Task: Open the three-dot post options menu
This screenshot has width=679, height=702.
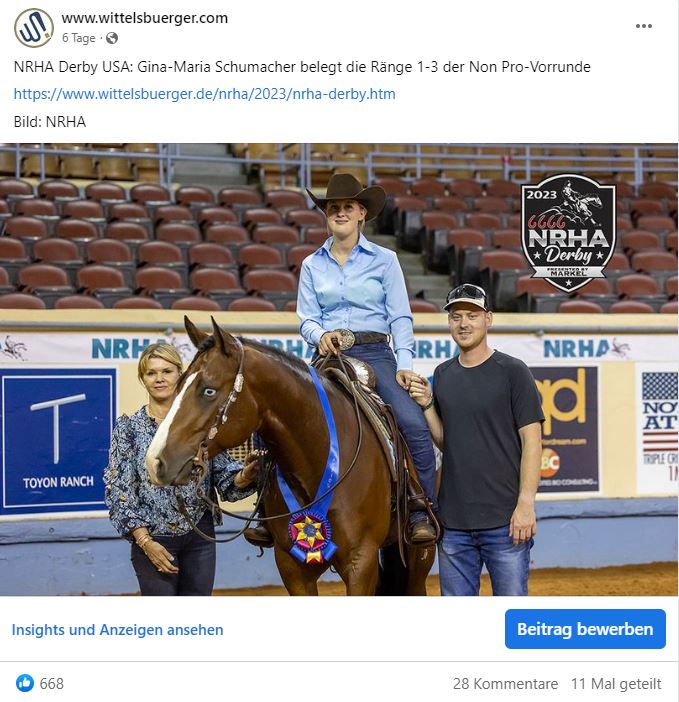Action: click(x=644, y=26)
